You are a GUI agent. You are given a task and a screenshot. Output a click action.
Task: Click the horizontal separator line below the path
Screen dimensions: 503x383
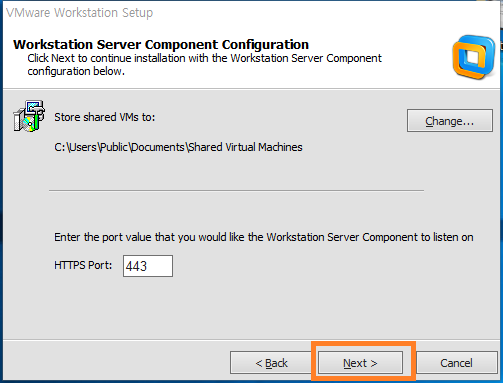click(x=236, y=190)
